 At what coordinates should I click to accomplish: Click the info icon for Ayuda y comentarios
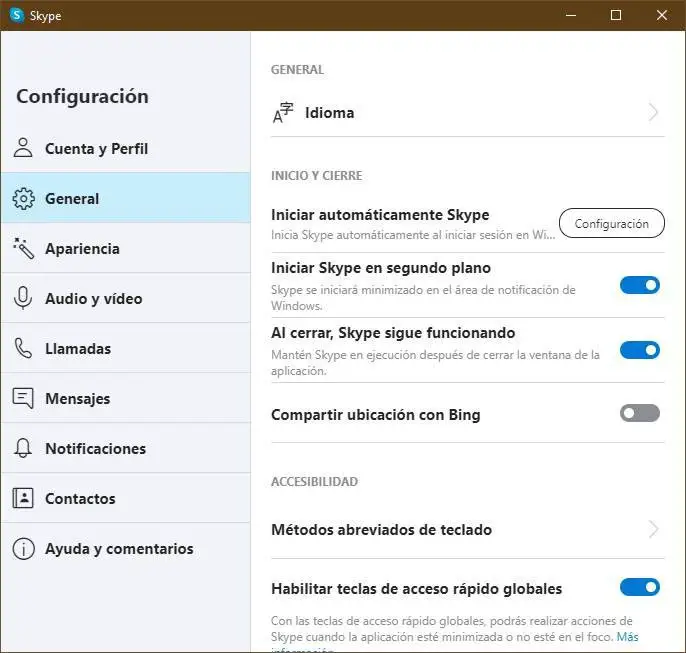pyautogui.click(x=23, y=548)
